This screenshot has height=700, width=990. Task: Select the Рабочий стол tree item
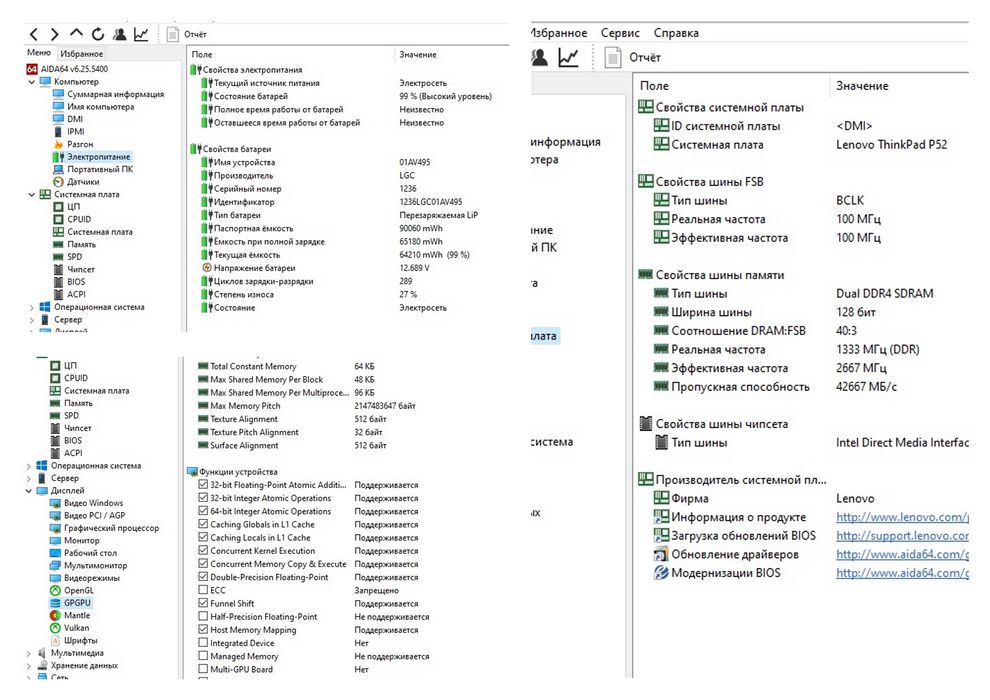90,553
